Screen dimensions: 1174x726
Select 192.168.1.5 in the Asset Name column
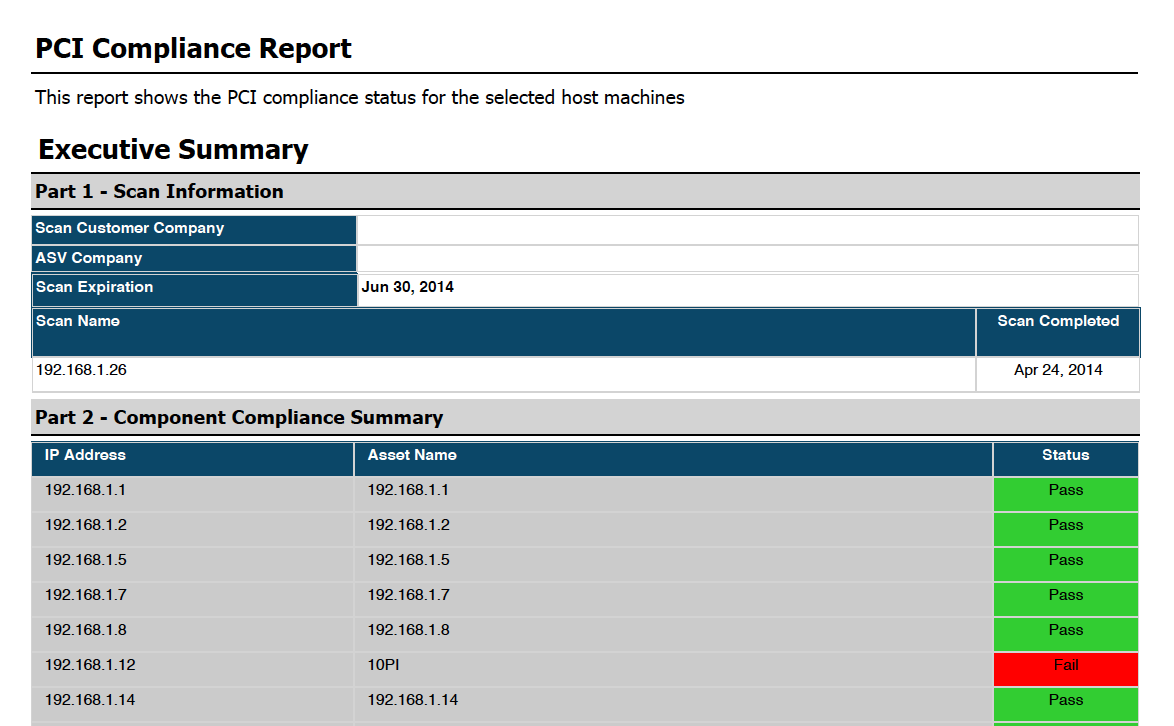click(x=408, y=561)
